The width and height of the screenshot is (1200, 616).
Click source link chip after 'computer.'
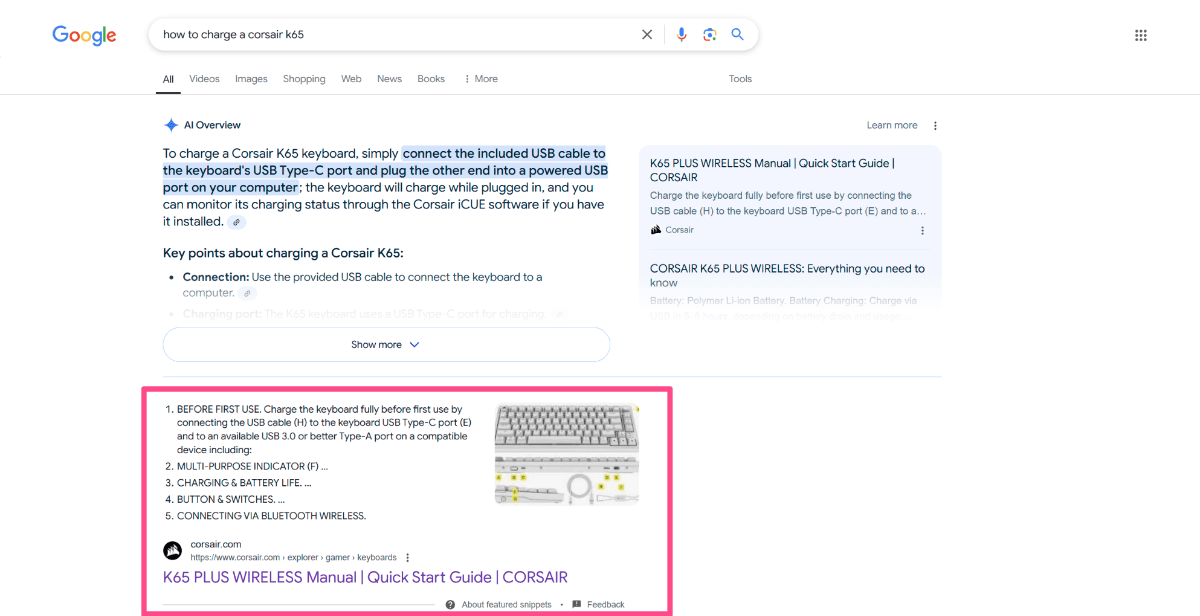247,293
